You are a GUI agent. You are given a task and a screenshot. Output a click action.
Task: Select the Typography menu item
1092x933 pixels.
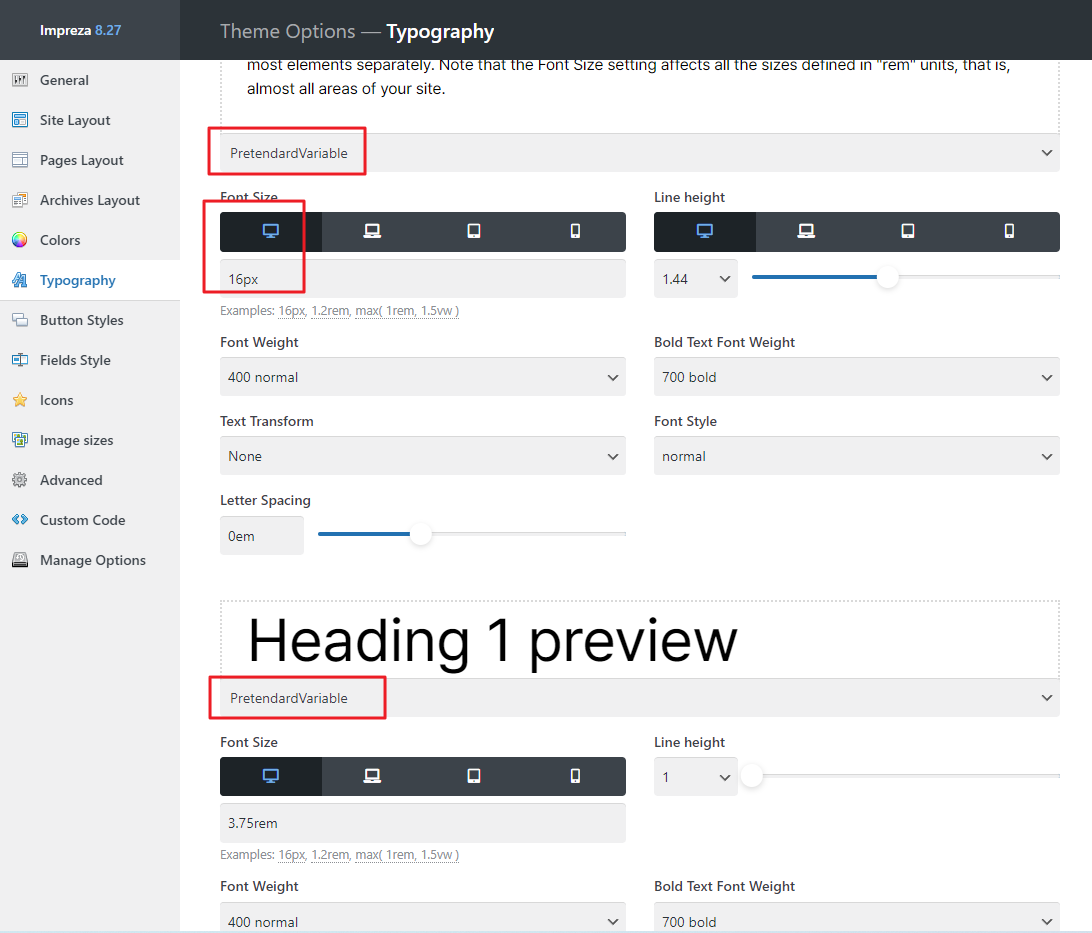[x=90, y=280]
